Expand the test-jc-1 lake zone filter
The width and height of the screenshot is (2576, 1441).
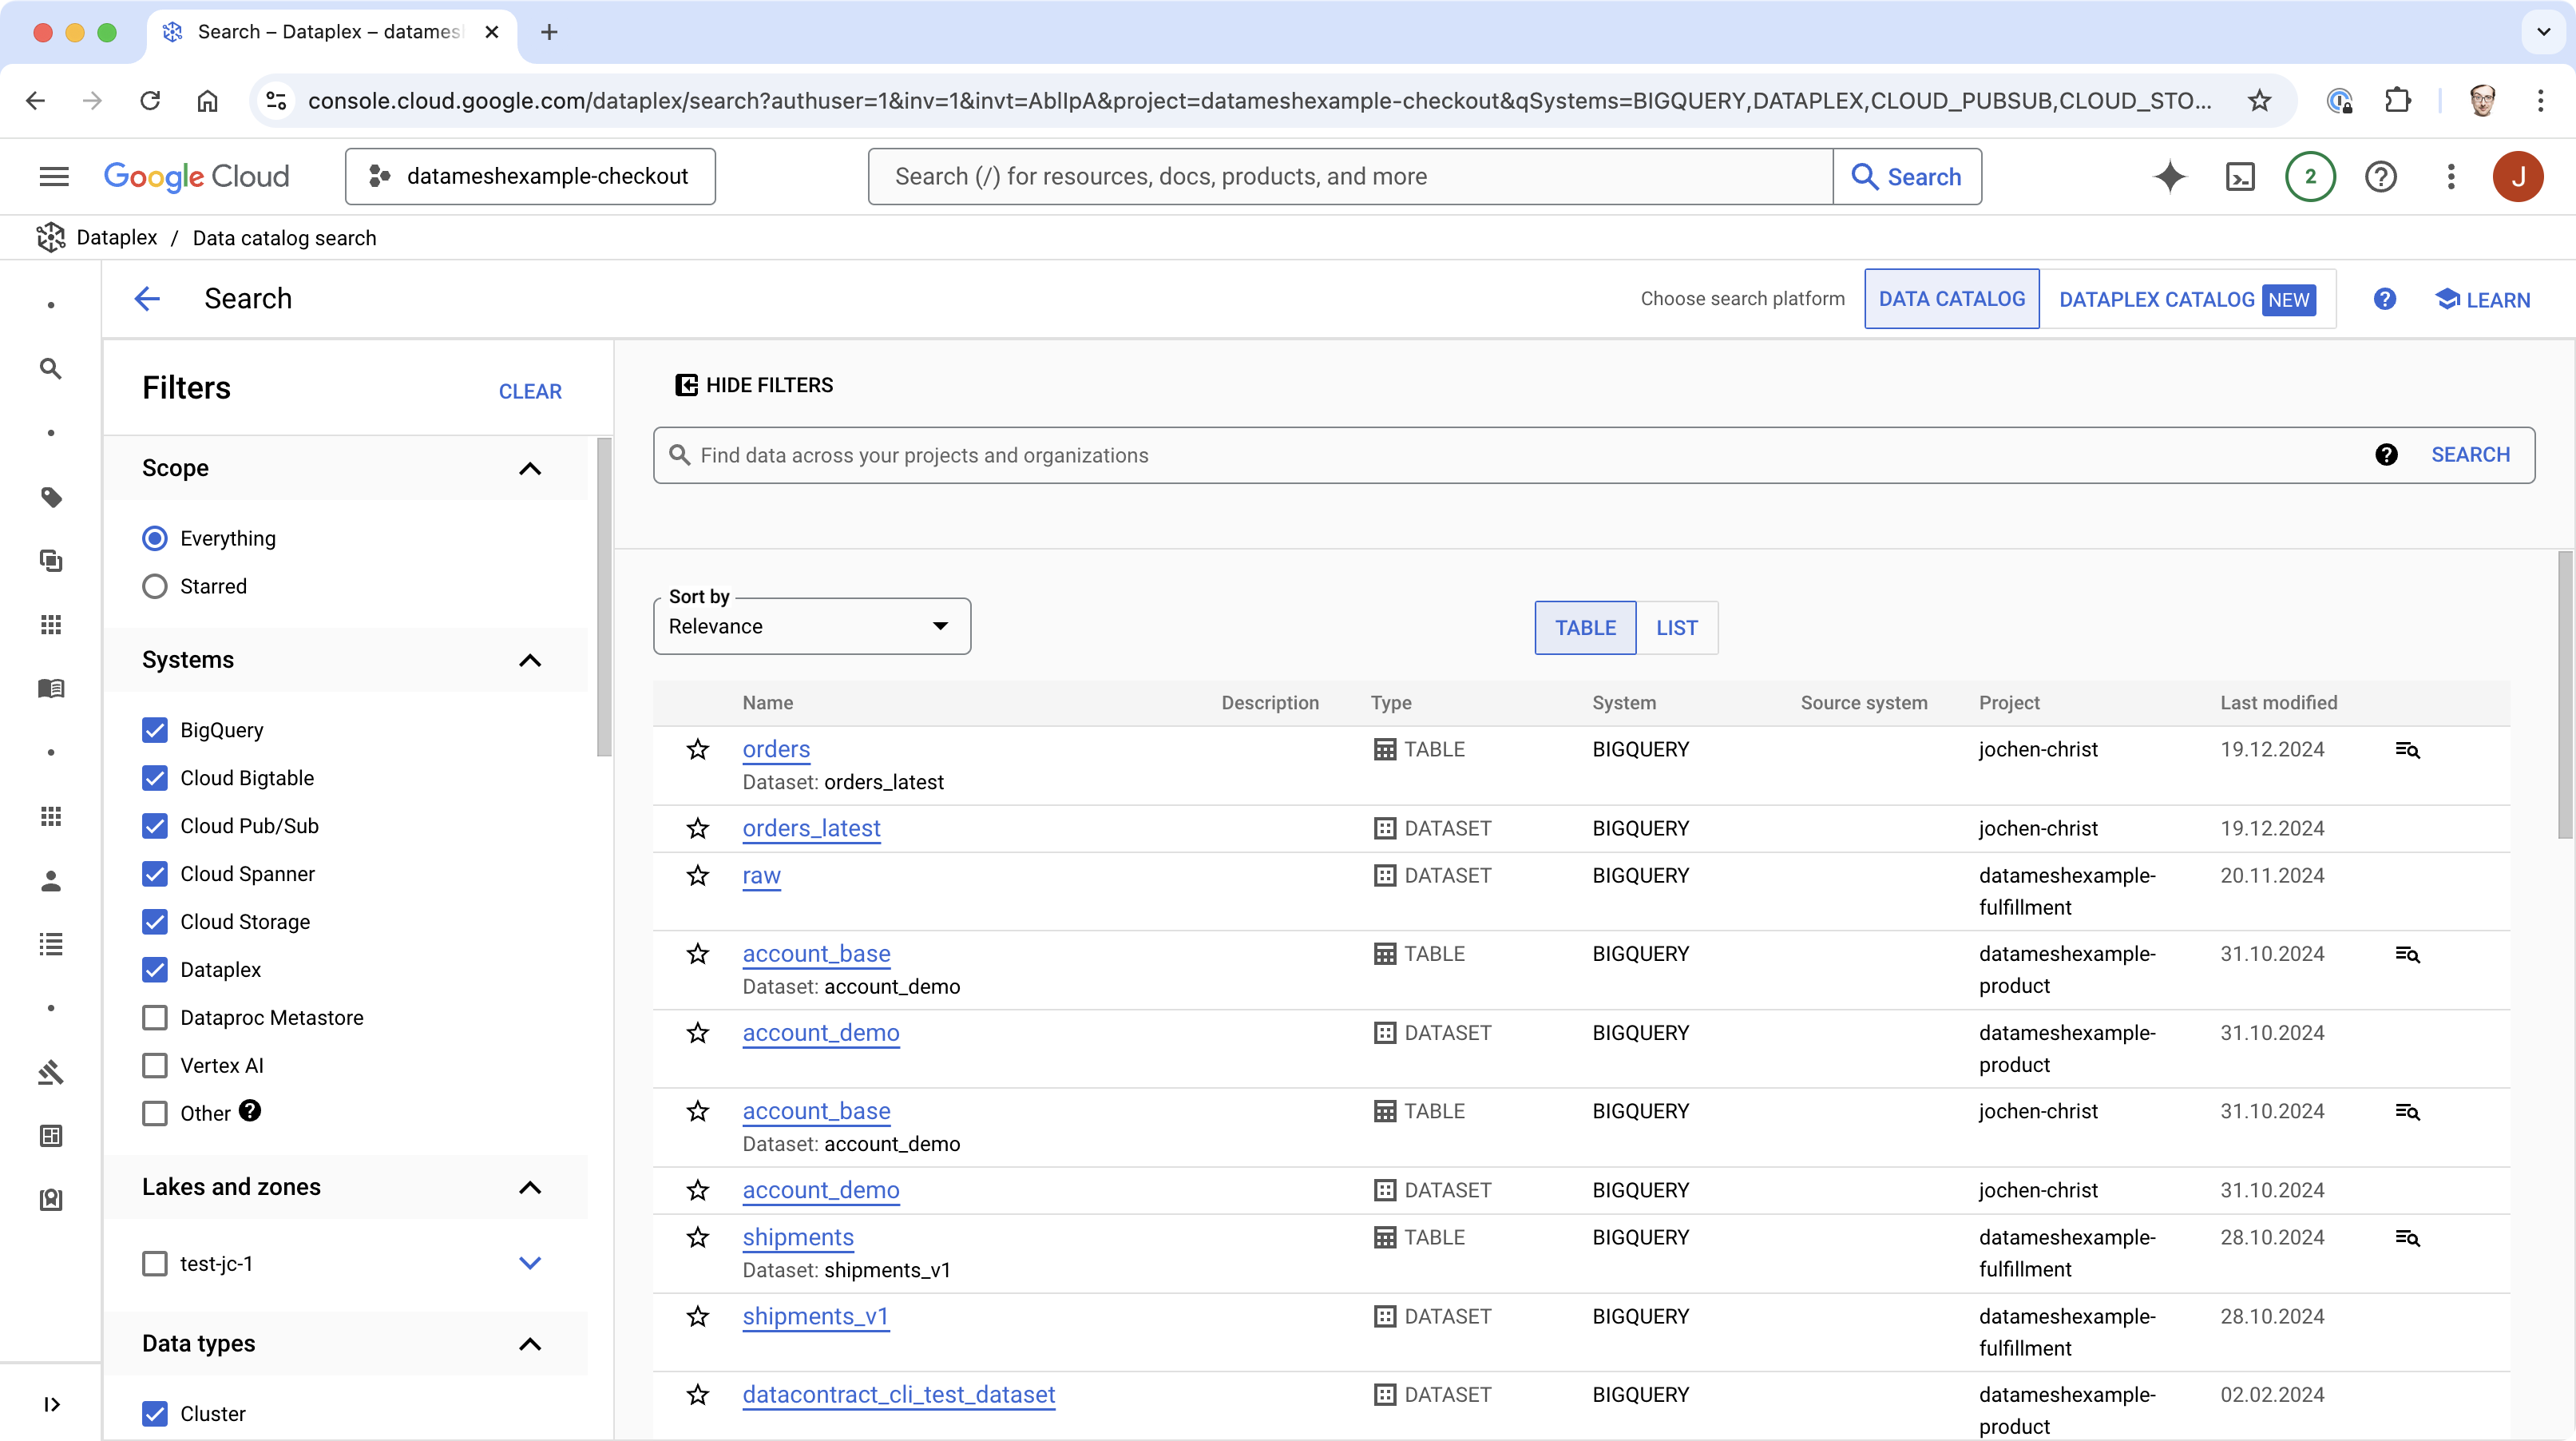529,1262
